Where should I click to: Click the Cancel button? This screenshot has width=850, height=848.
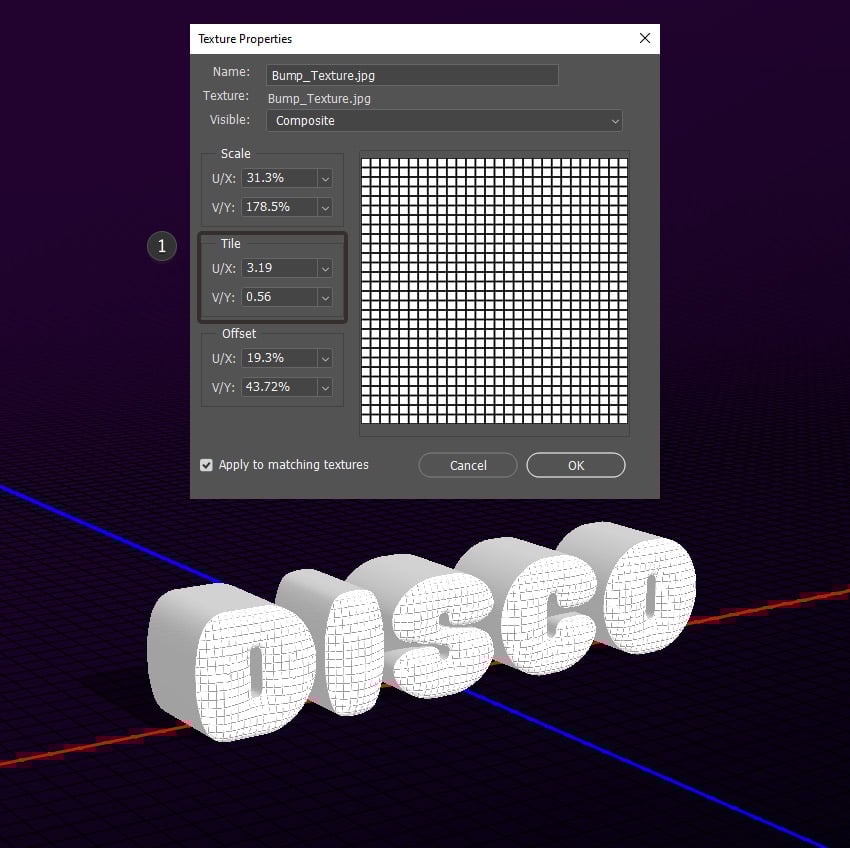pos(468,465)
